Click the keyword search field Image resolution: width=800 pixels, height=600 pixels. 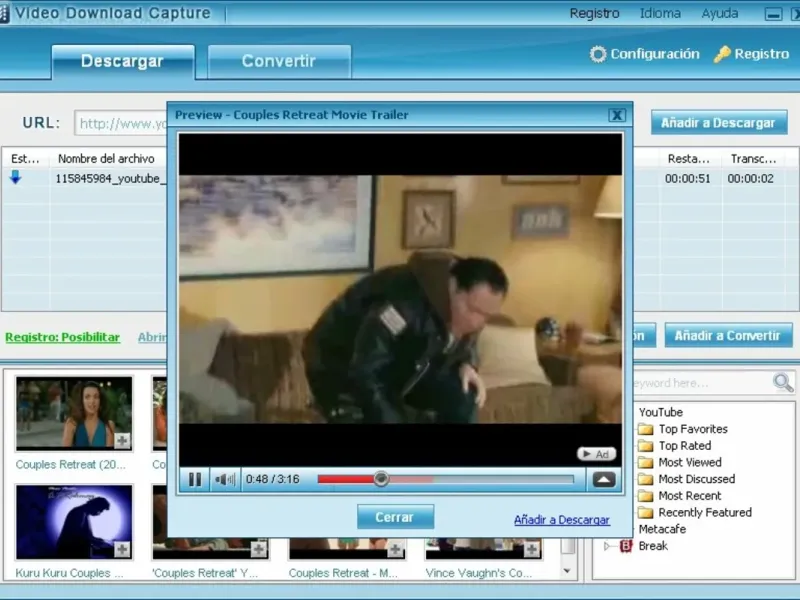pyautogui.click(x=702, y=383)
